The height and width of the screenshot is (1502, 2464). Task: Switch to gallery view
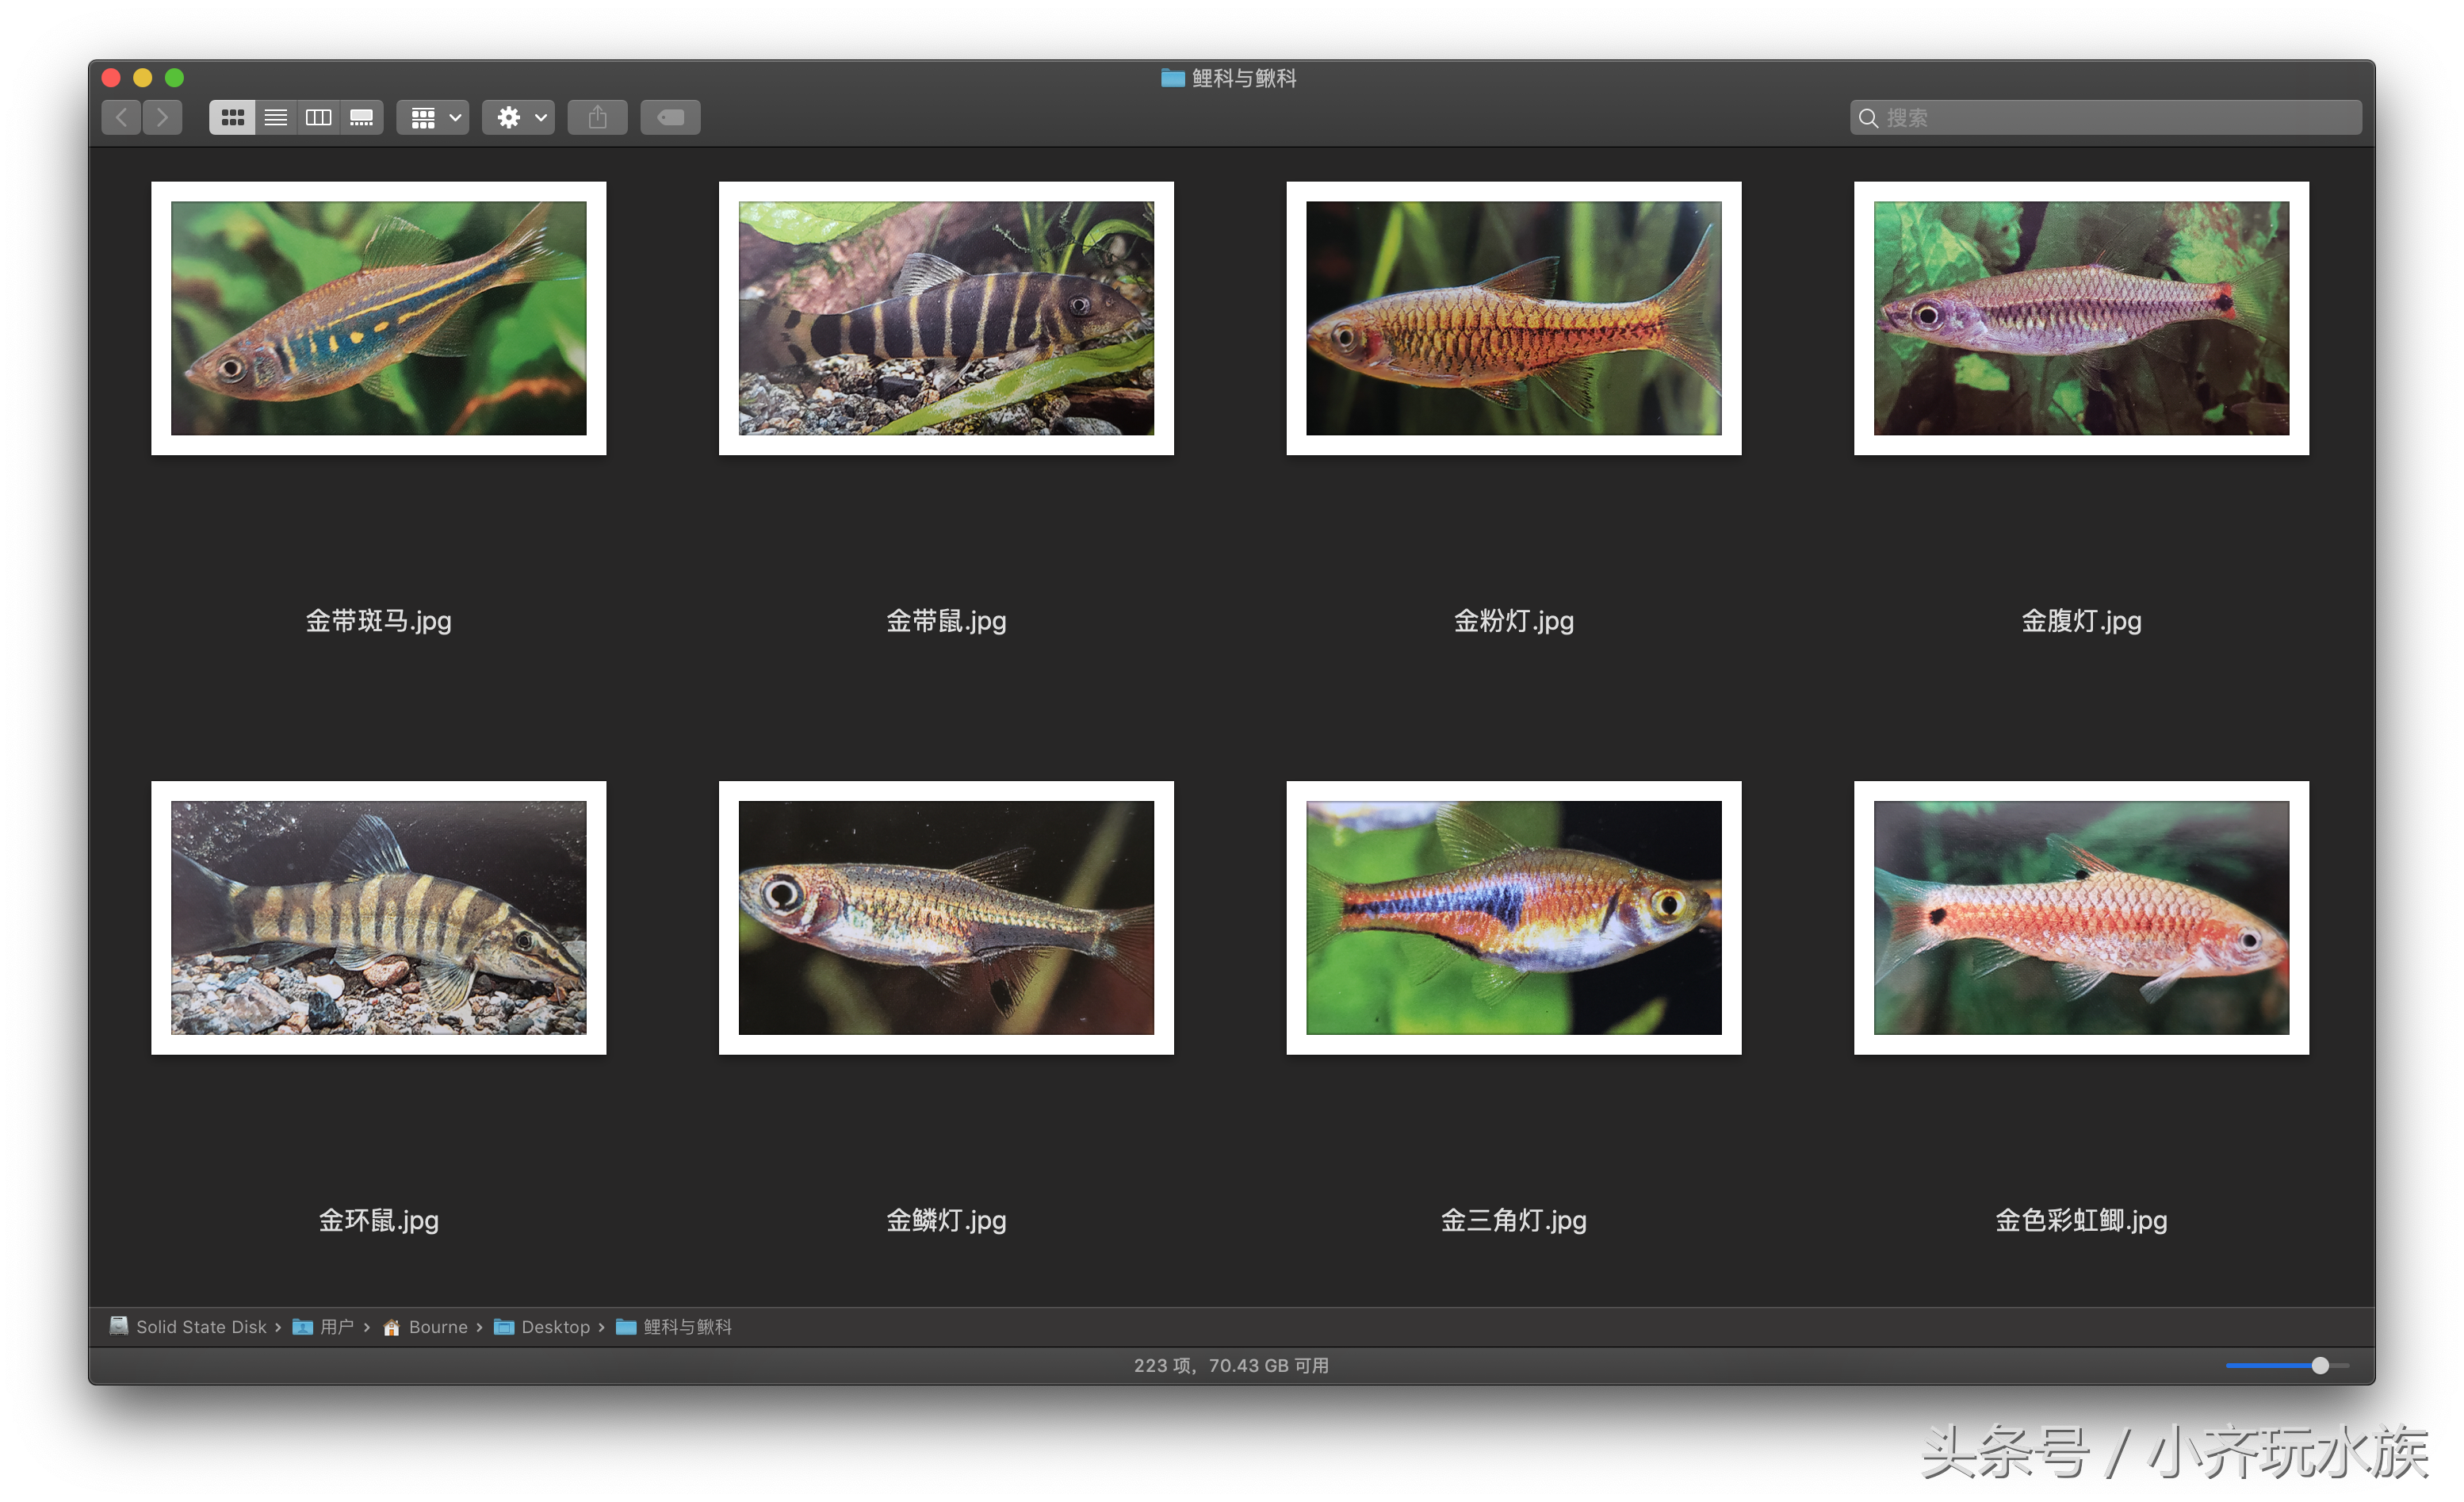click(362, 118)
